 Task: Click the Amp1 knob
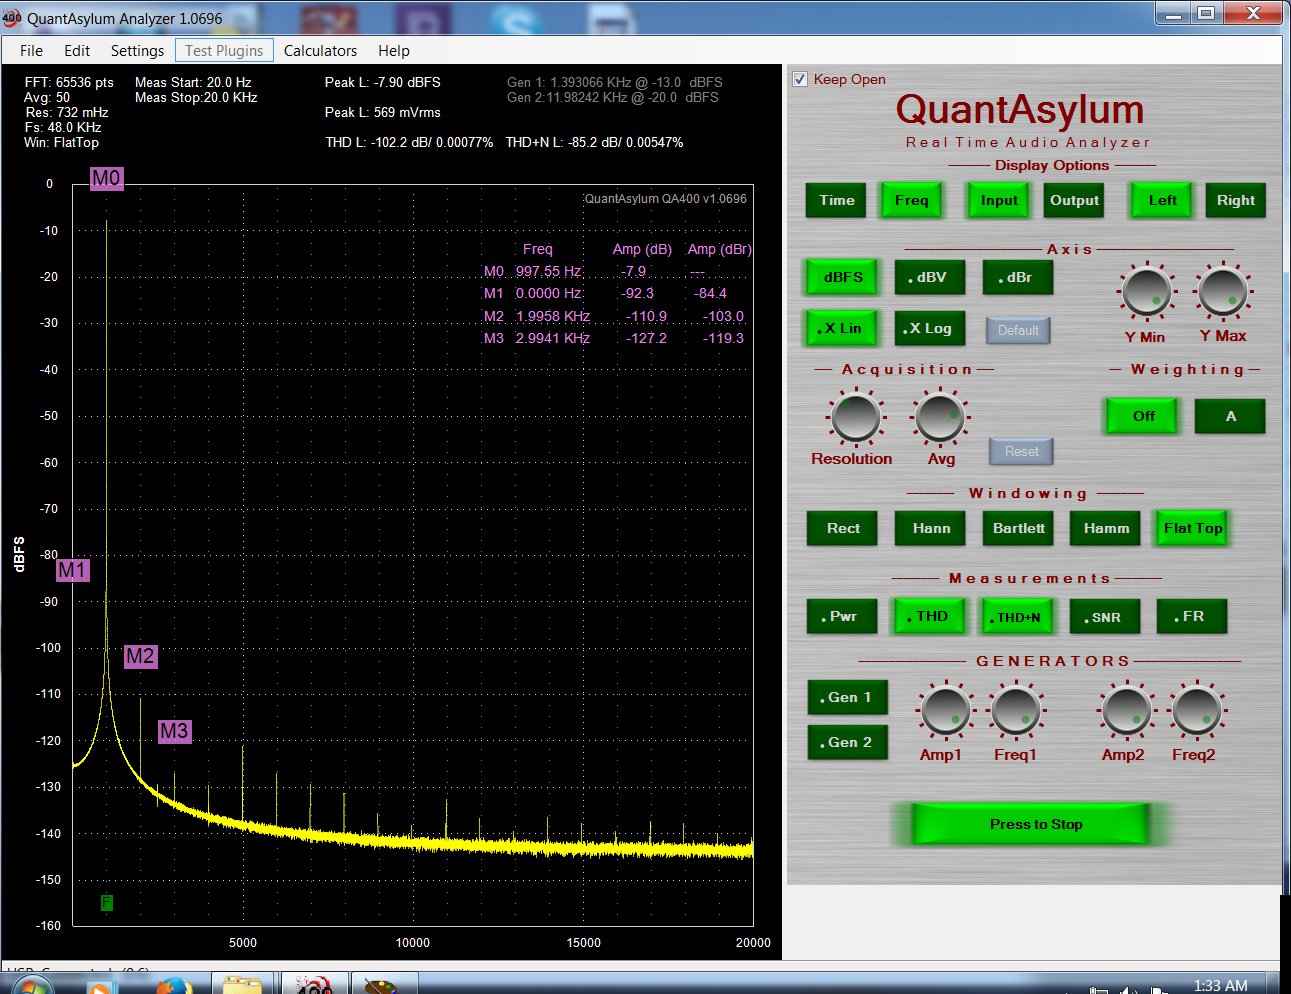point(944,711)
